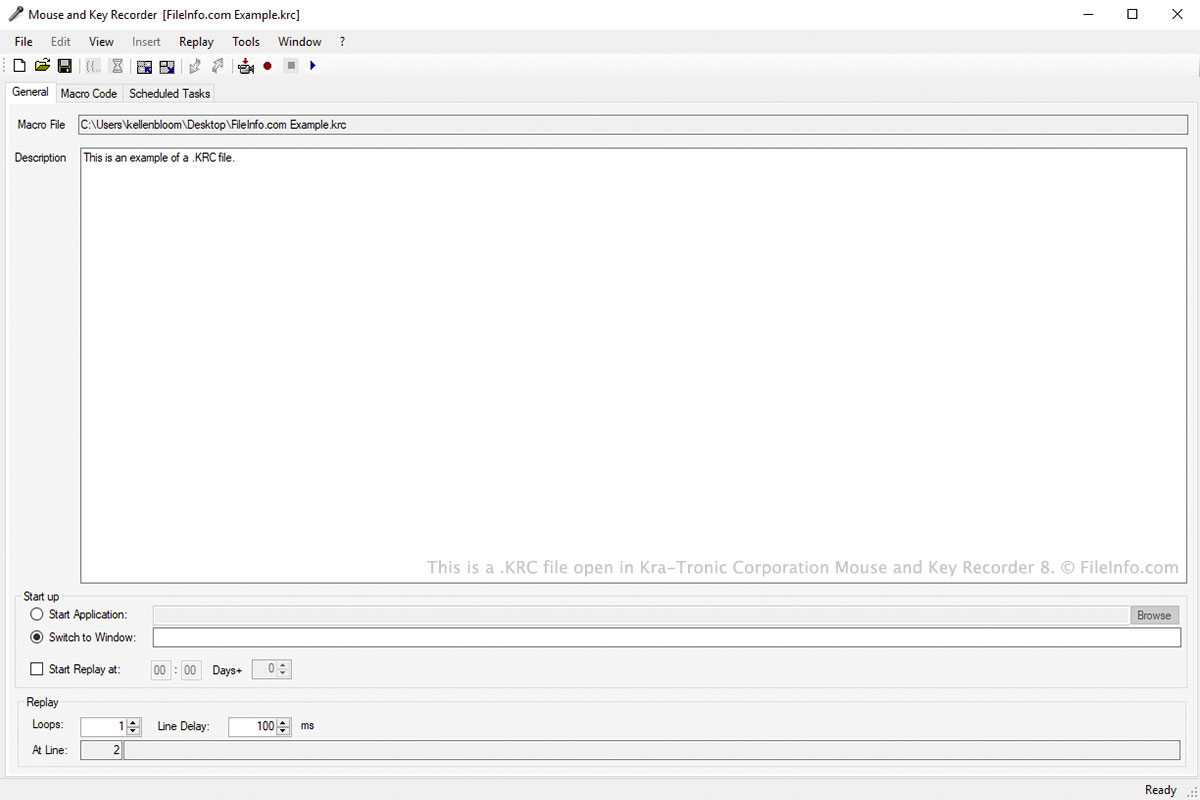Start recording with the red circle
This screenshot has width=1200, height=800.
[267, 66]
